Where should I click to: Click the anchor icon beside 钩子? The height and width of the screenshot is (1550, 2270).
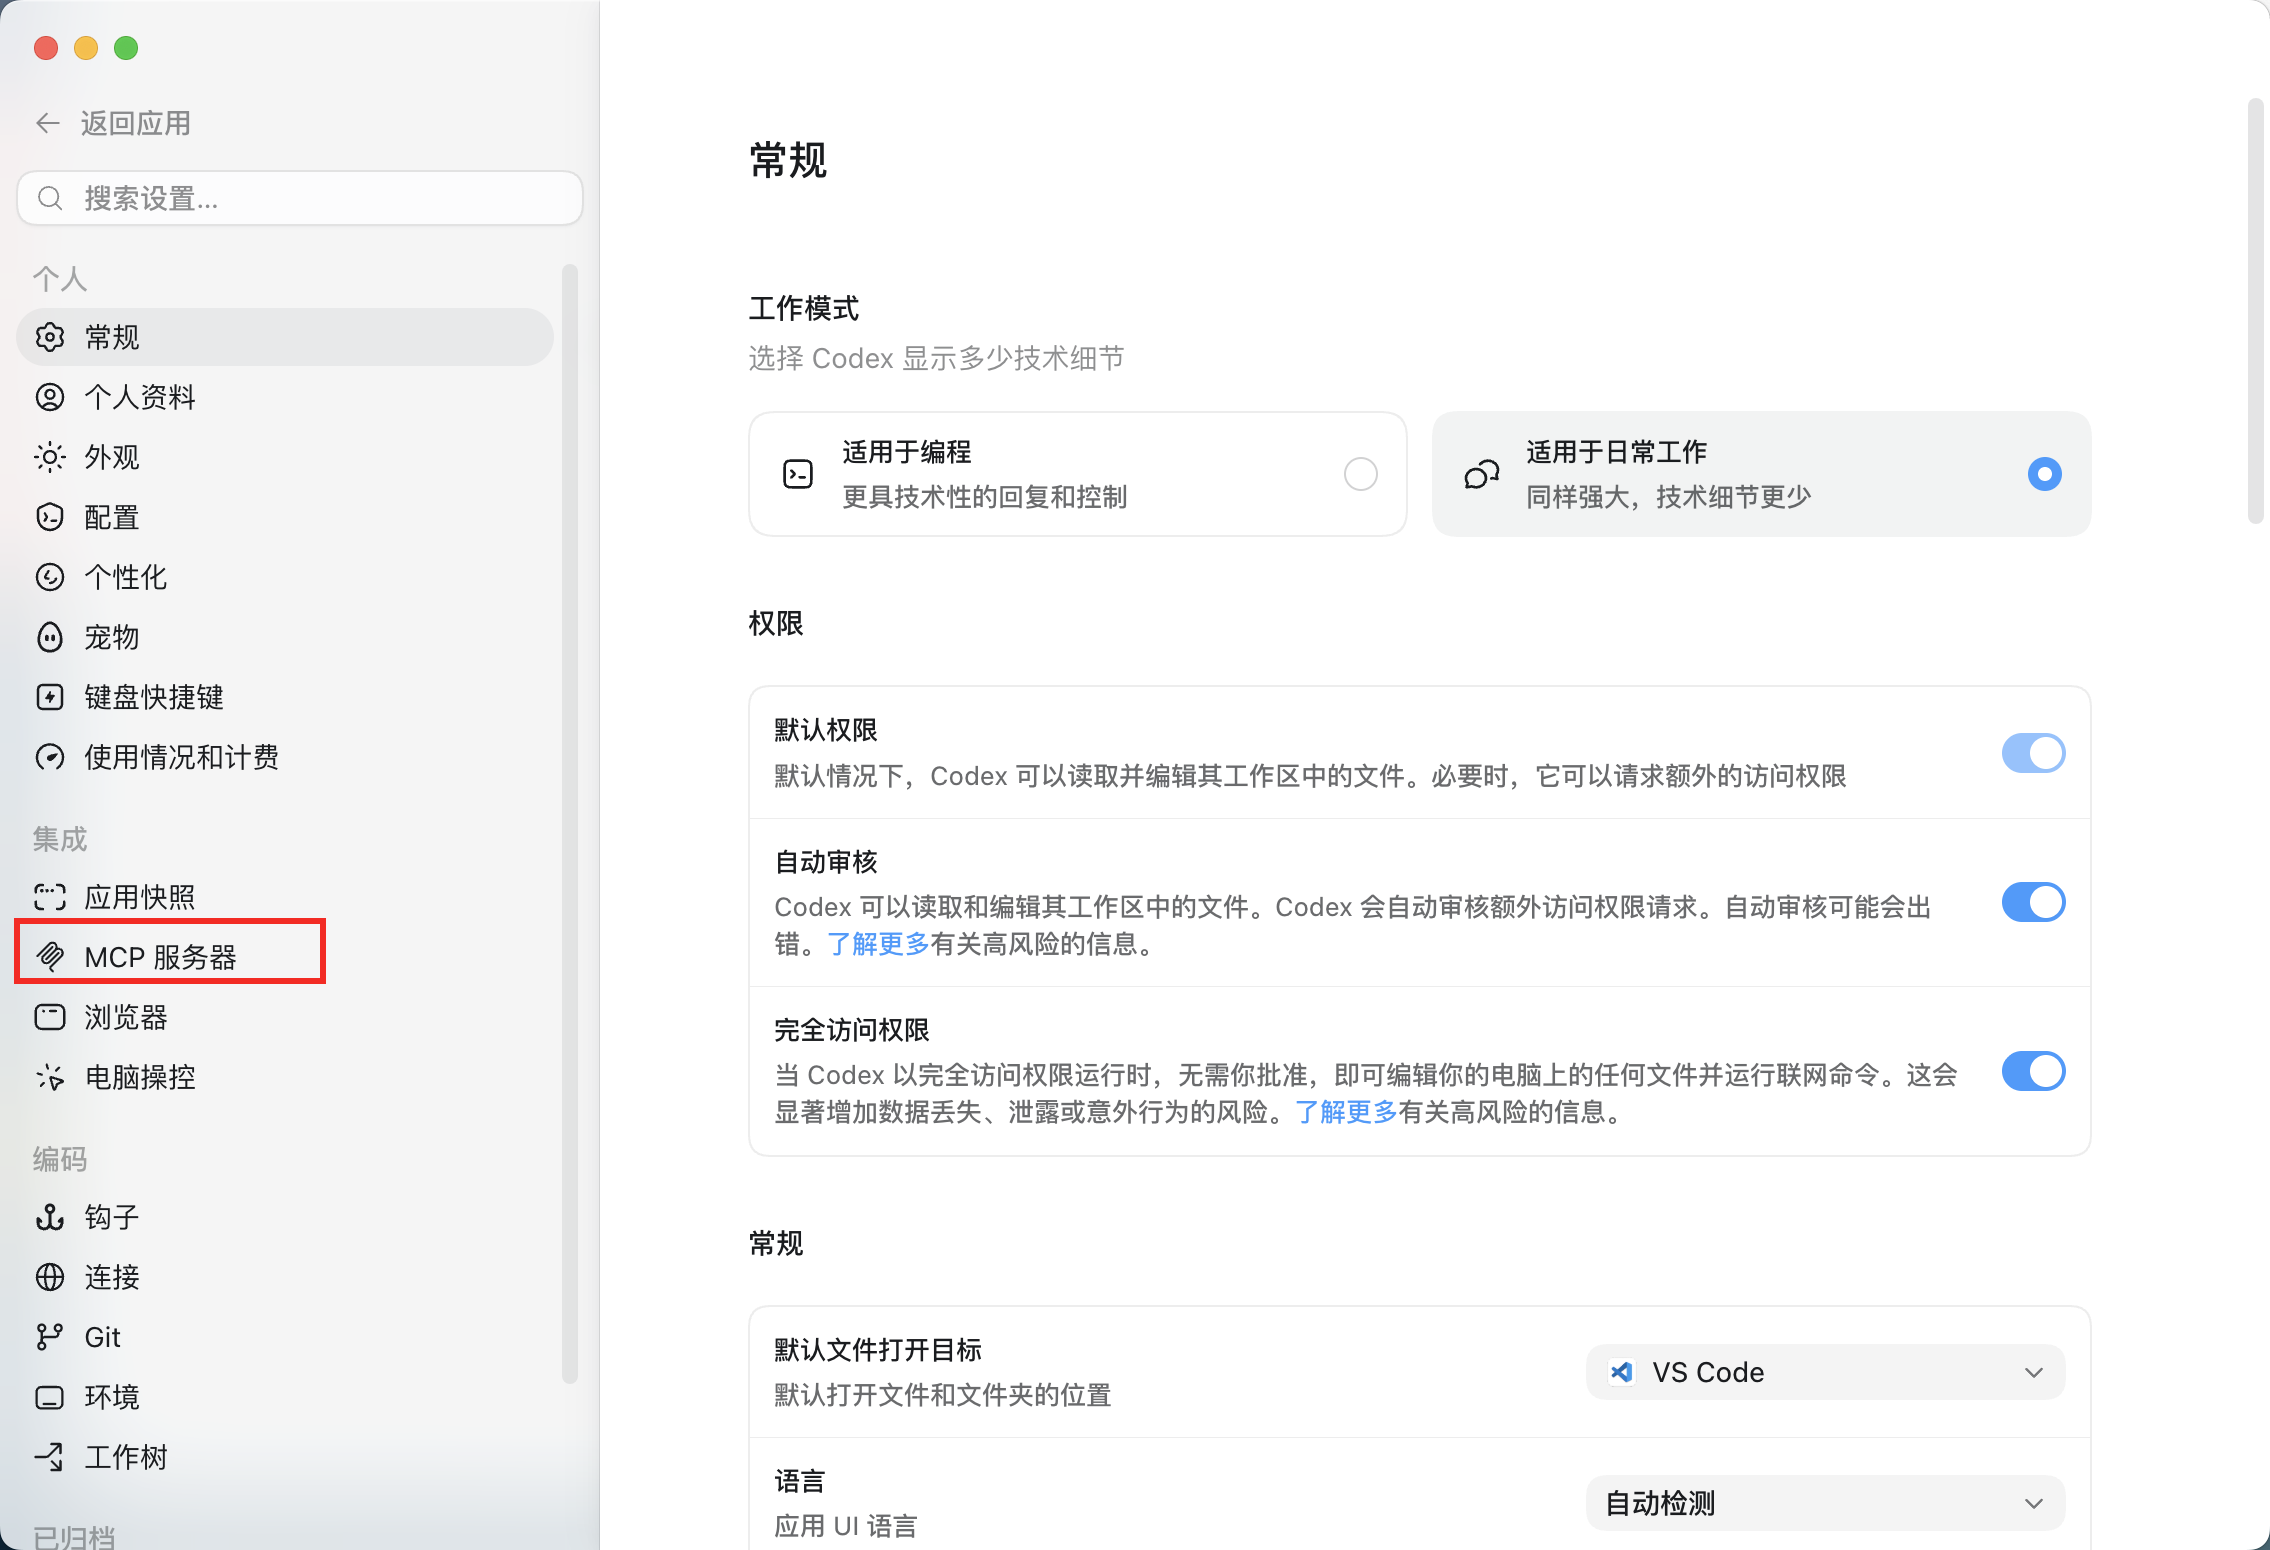coord(50,1217)
